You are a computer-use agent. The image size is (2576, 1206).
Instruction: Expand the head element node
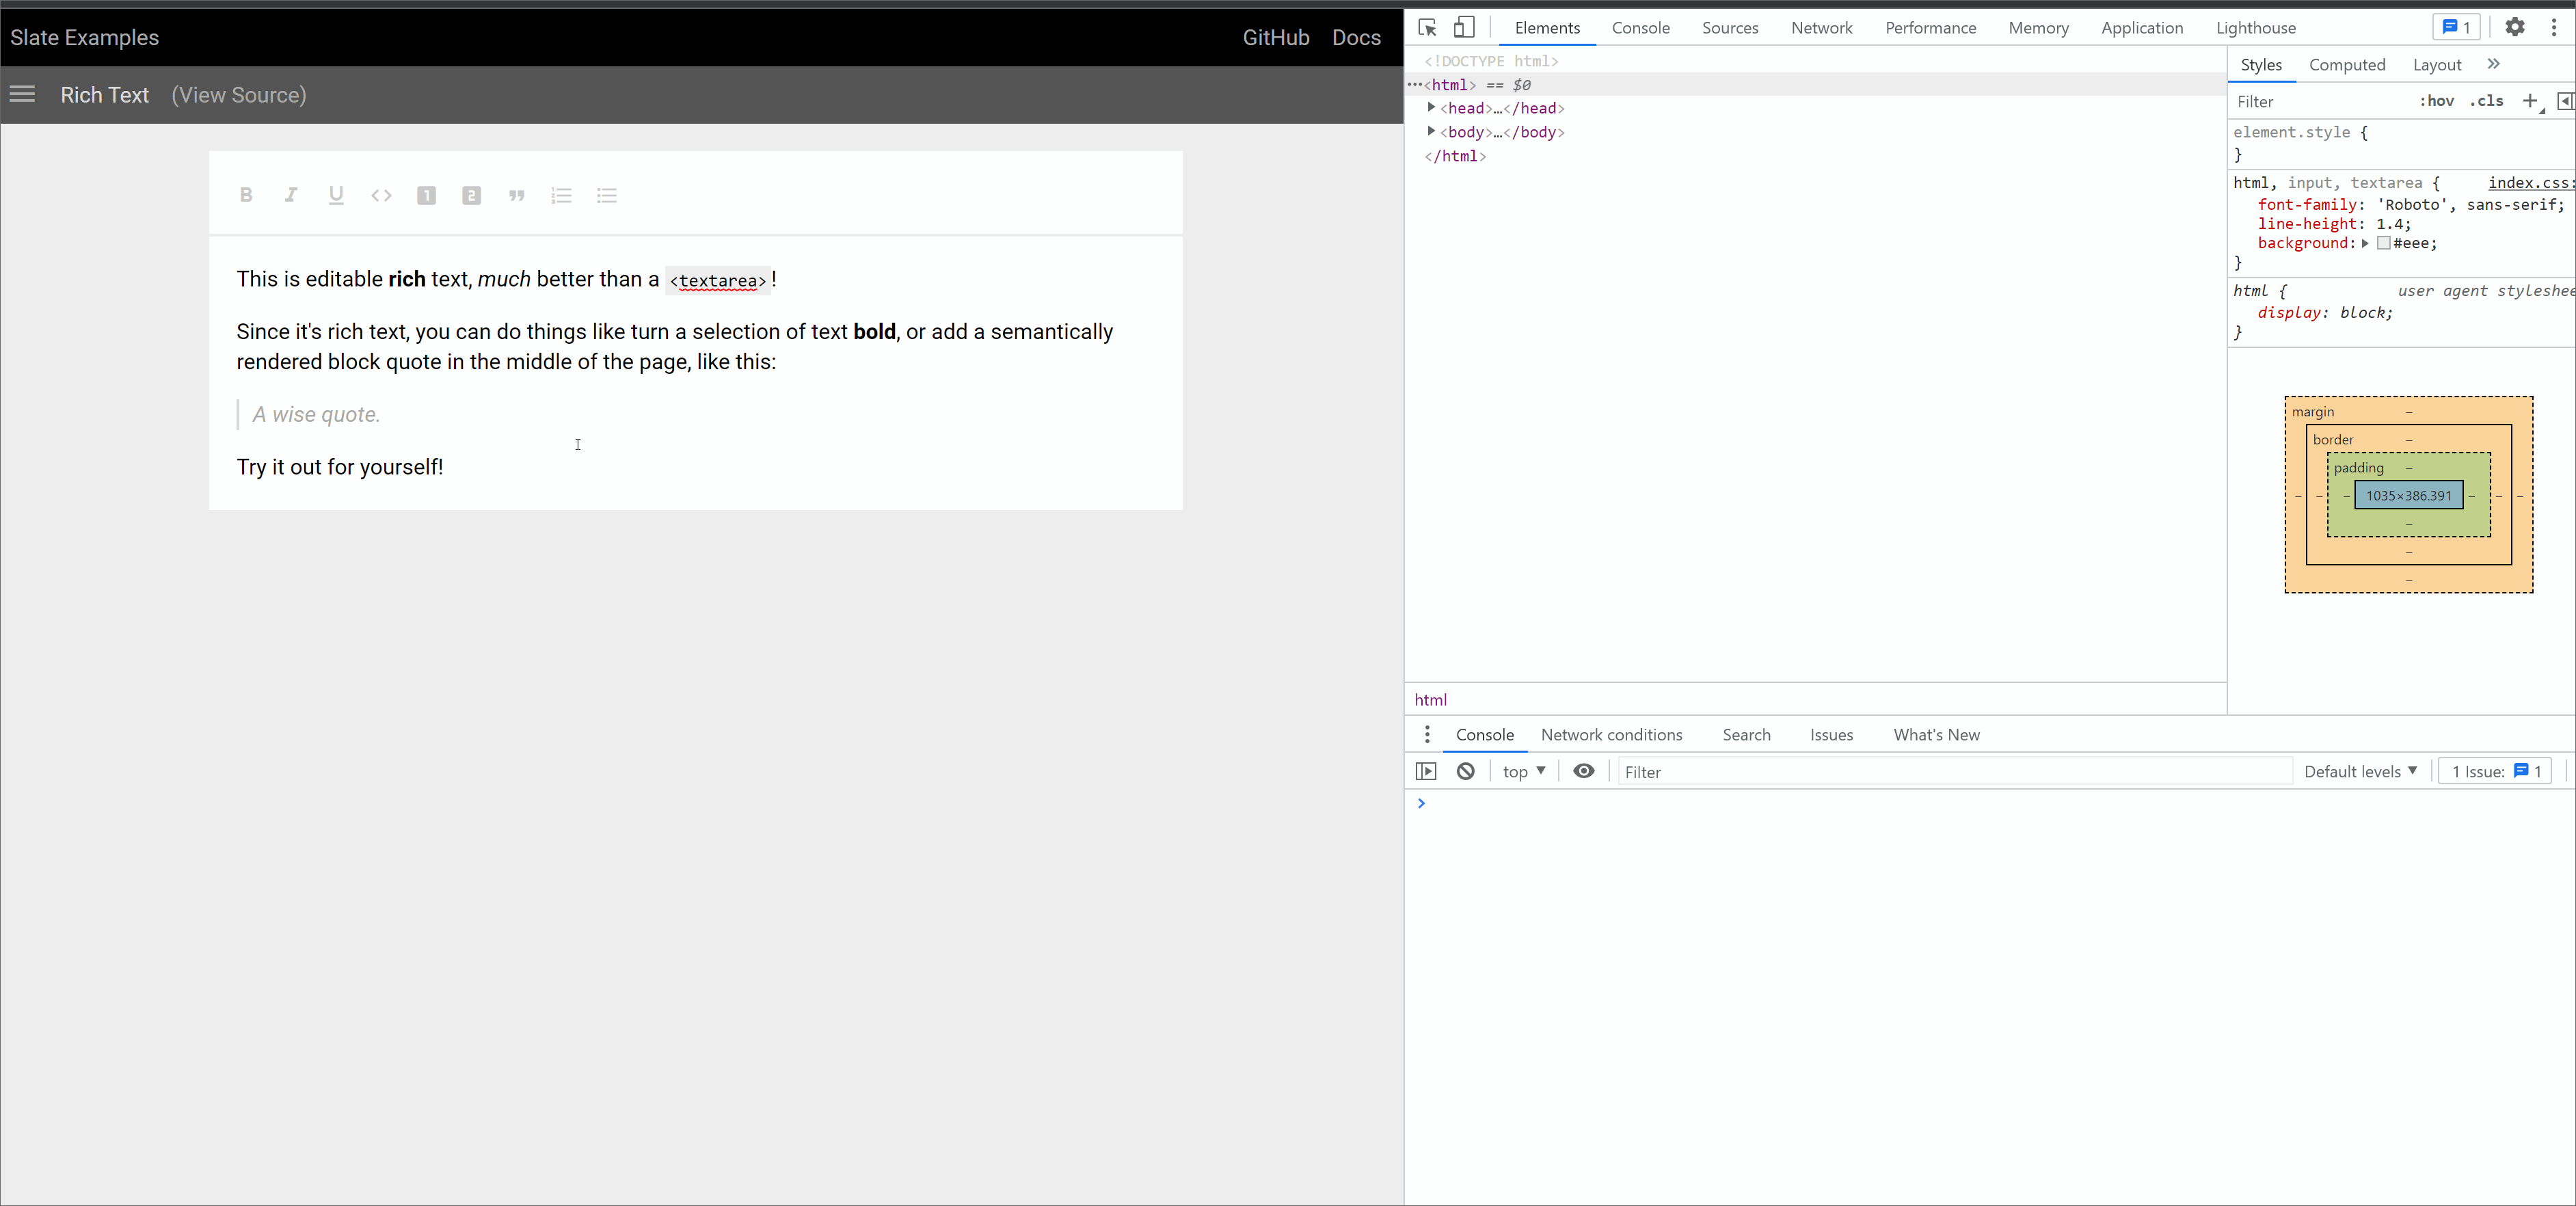pyautogui.click(x=1431, y=108)
